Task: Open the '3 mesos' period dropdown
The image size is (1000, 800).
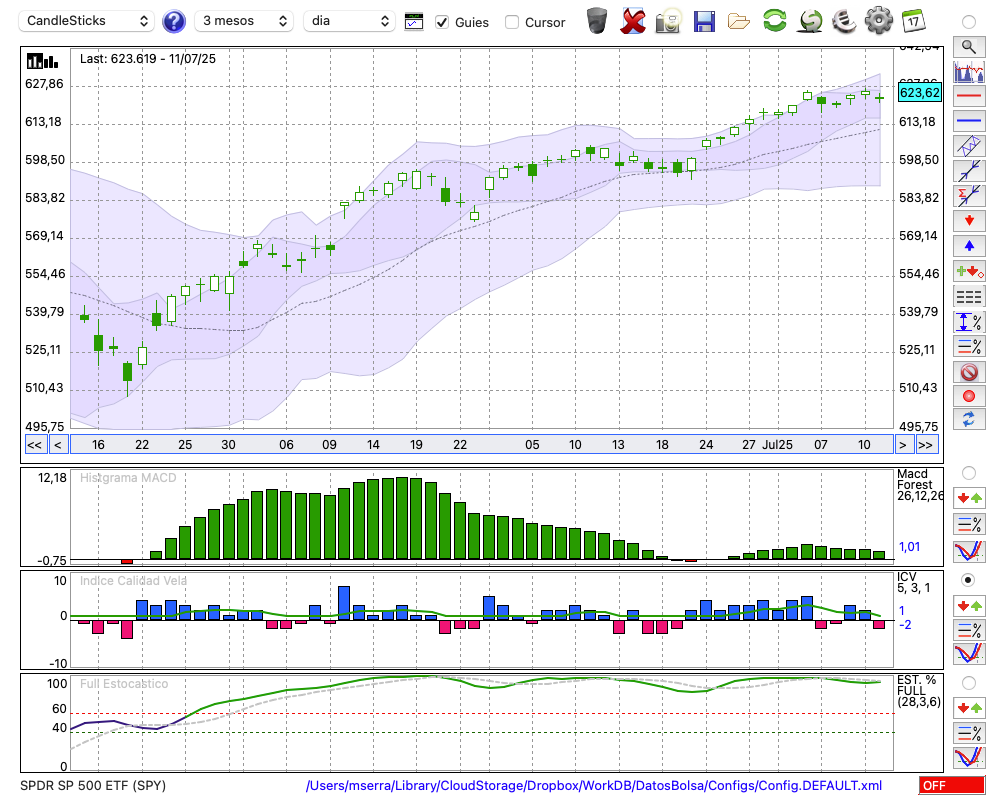Action: point(244,21)
